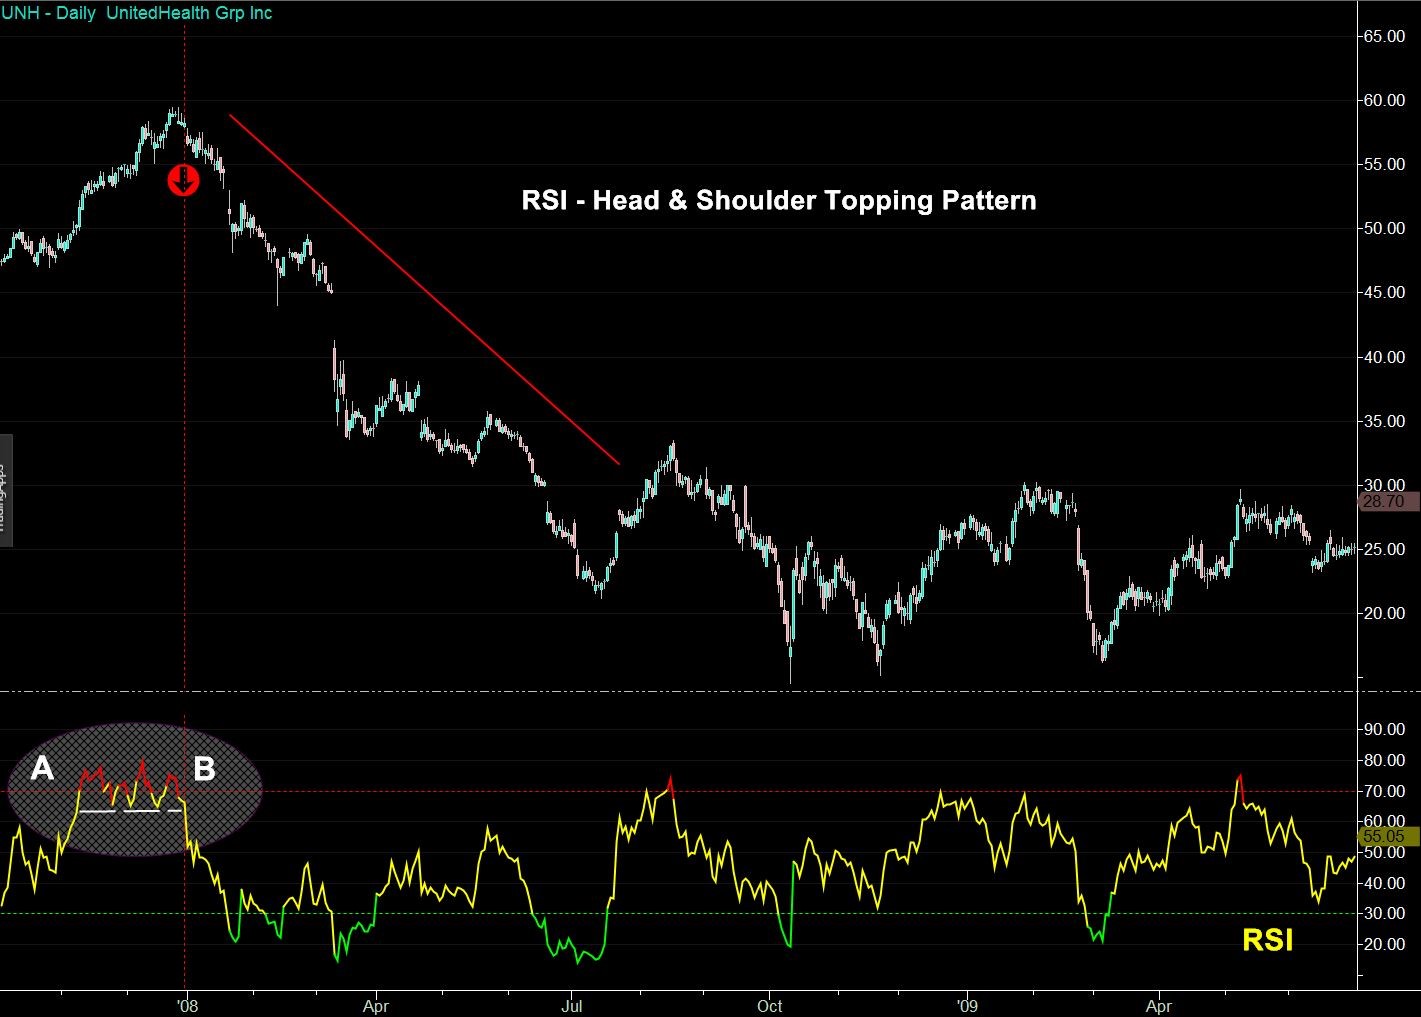The image size is (1421, 1017).
Task: Click the 30.00 RSI oversold scale label
Action: tap(1384, 913)
